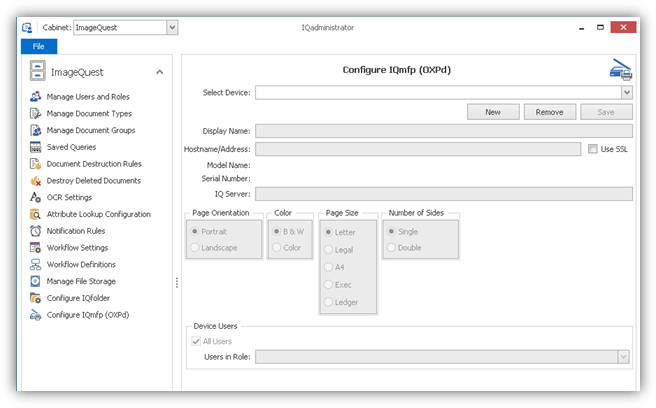Click the Document Destruction Rules icon
The height and width of the screenshot is (408, 656).
[x=36, y=164]
